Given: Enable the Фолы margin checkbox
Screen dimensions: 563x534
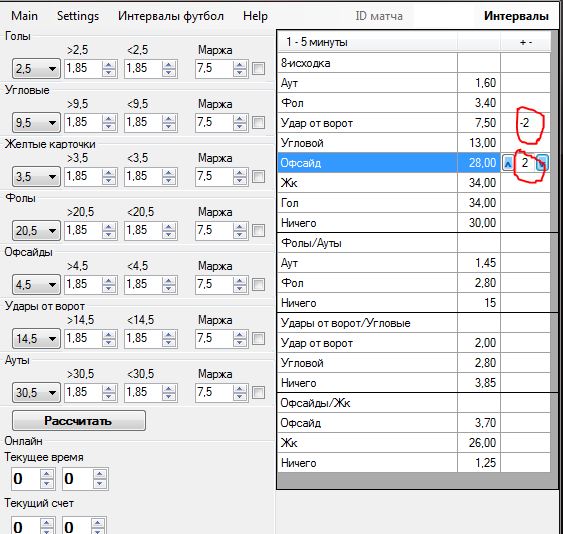Looking at the screenshot, I should pos(259,230).
